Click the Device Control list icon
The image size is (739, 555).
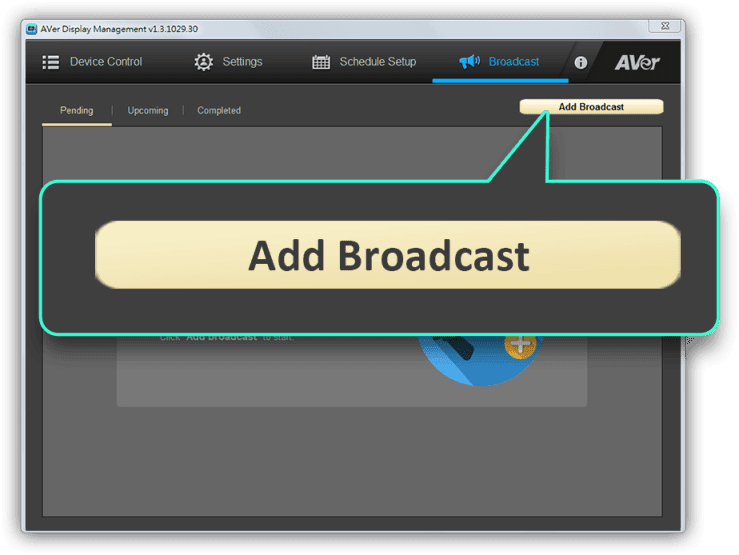pos(51,62)
